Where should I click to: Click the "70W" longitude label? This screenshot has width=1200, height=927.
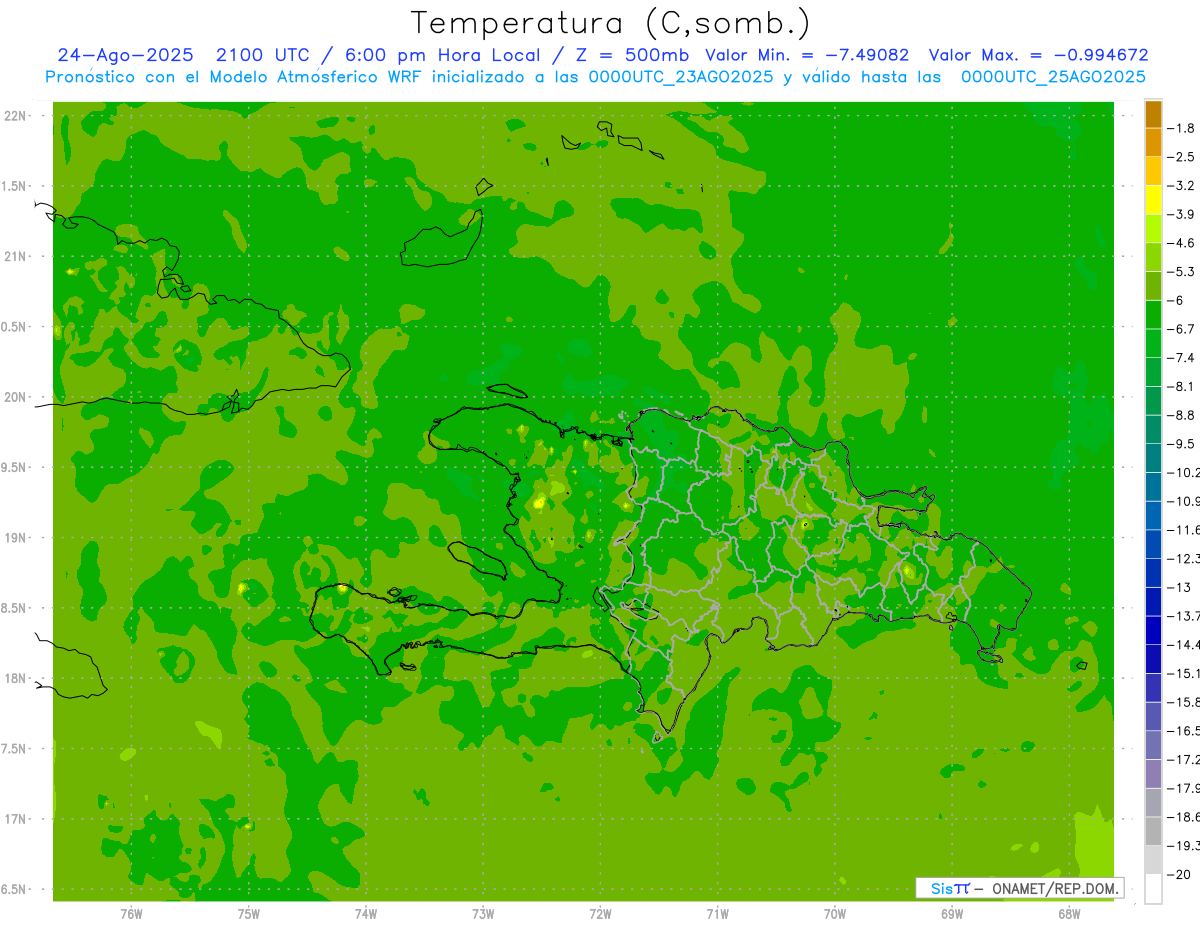[x=835, y=914]
